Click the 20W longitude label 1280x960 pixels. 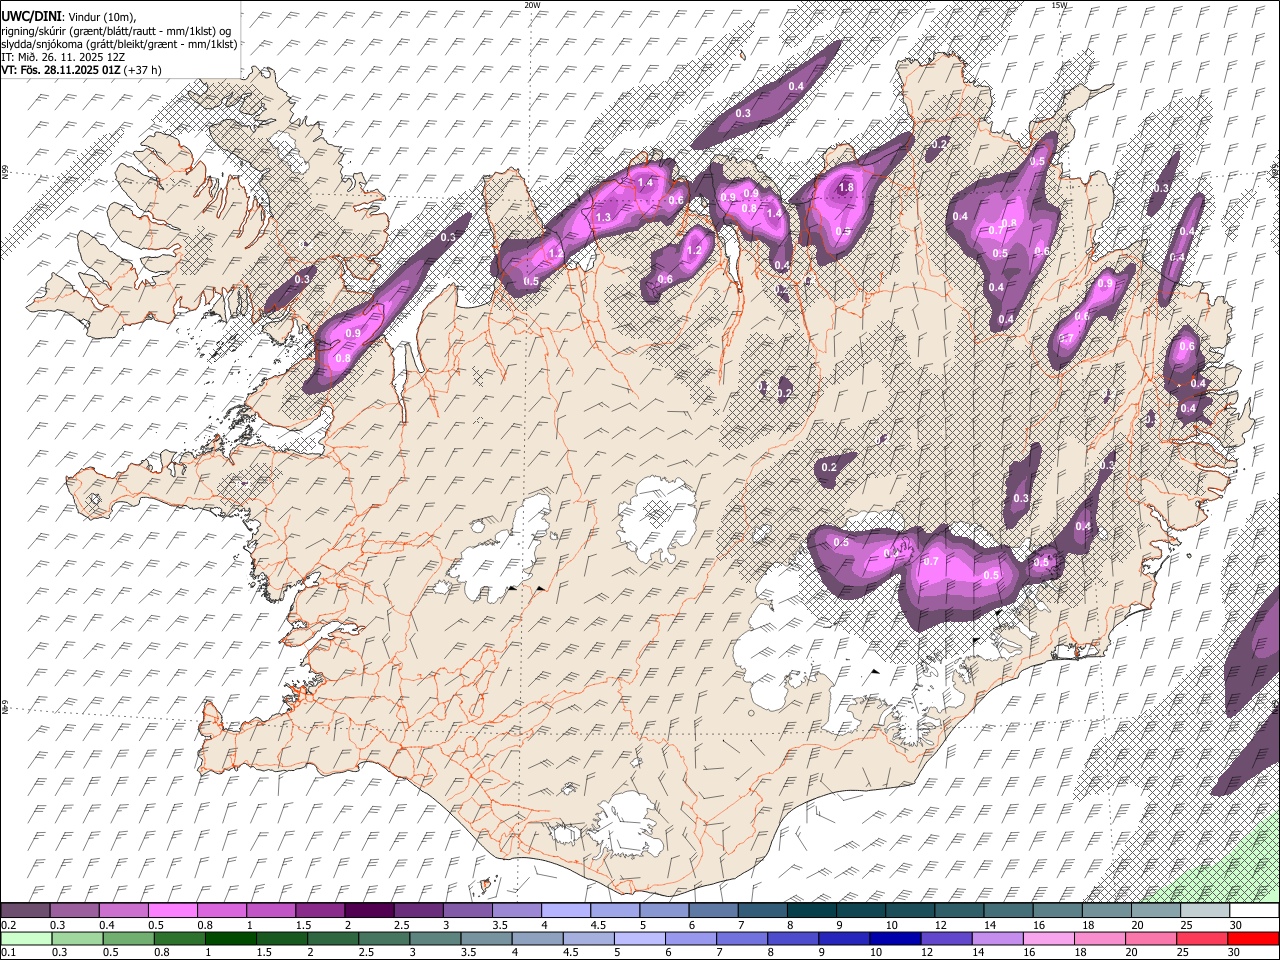(532, 5)
